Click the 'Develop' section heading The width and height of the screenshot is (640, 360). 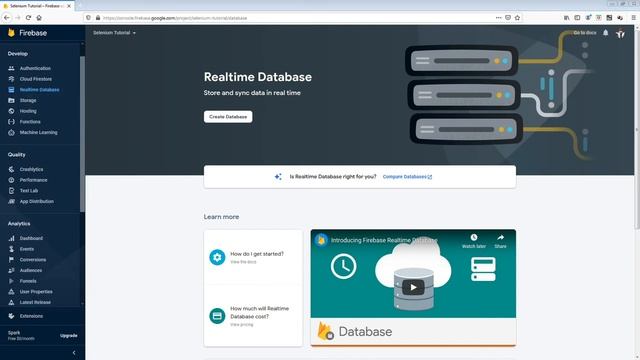tap(18, 53)
